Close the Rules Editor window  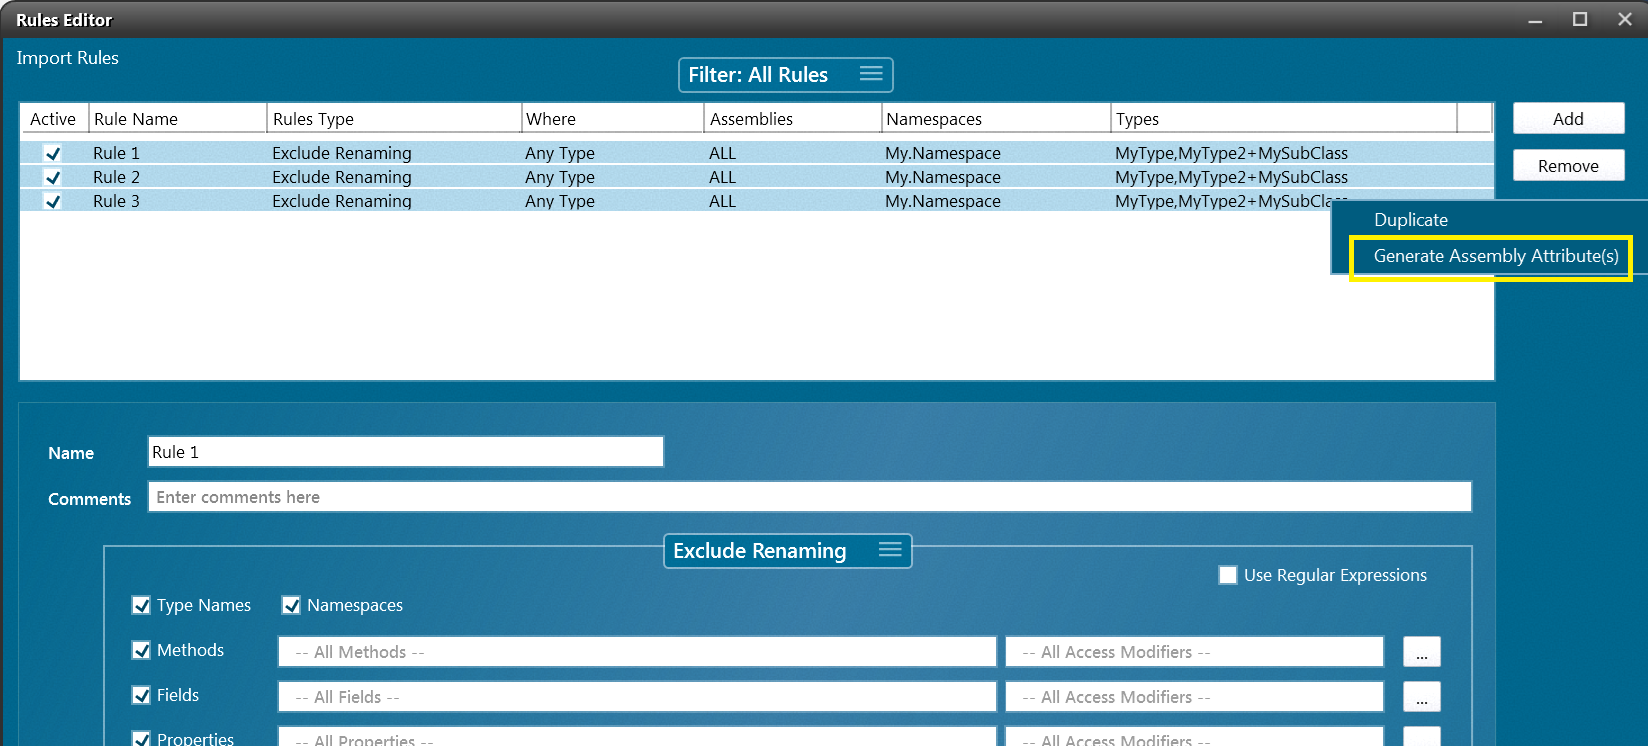pyautogui.click(x=1625, y=20)
